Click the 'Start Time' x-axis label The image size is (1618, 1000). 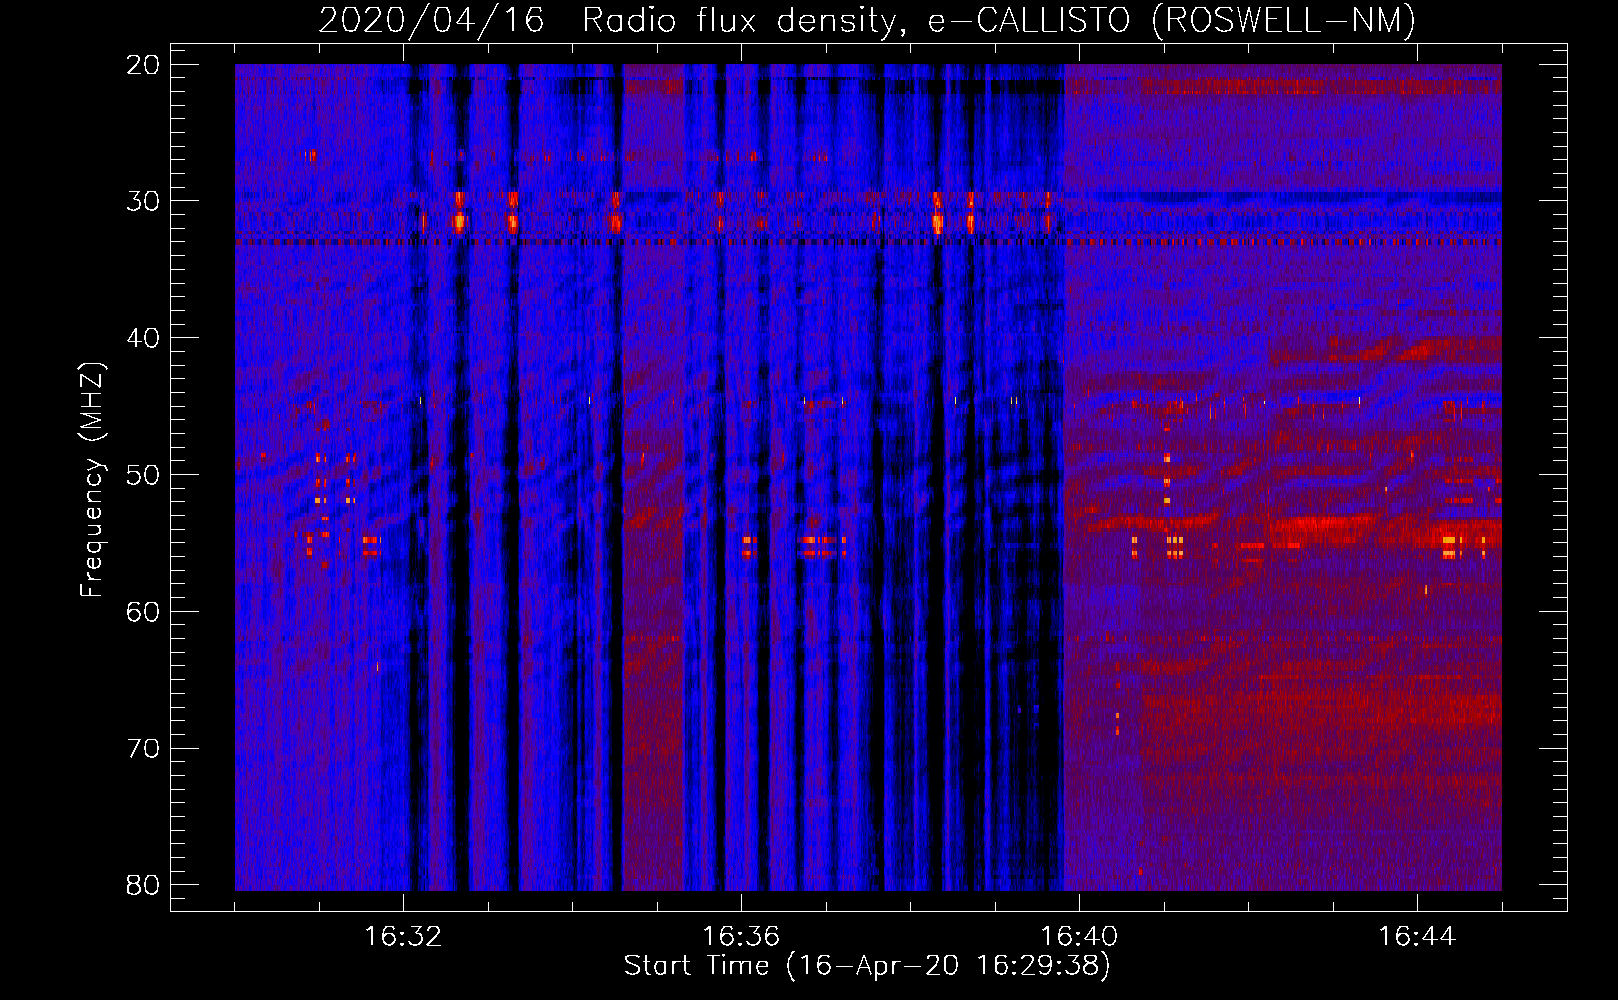pos(867,965)
